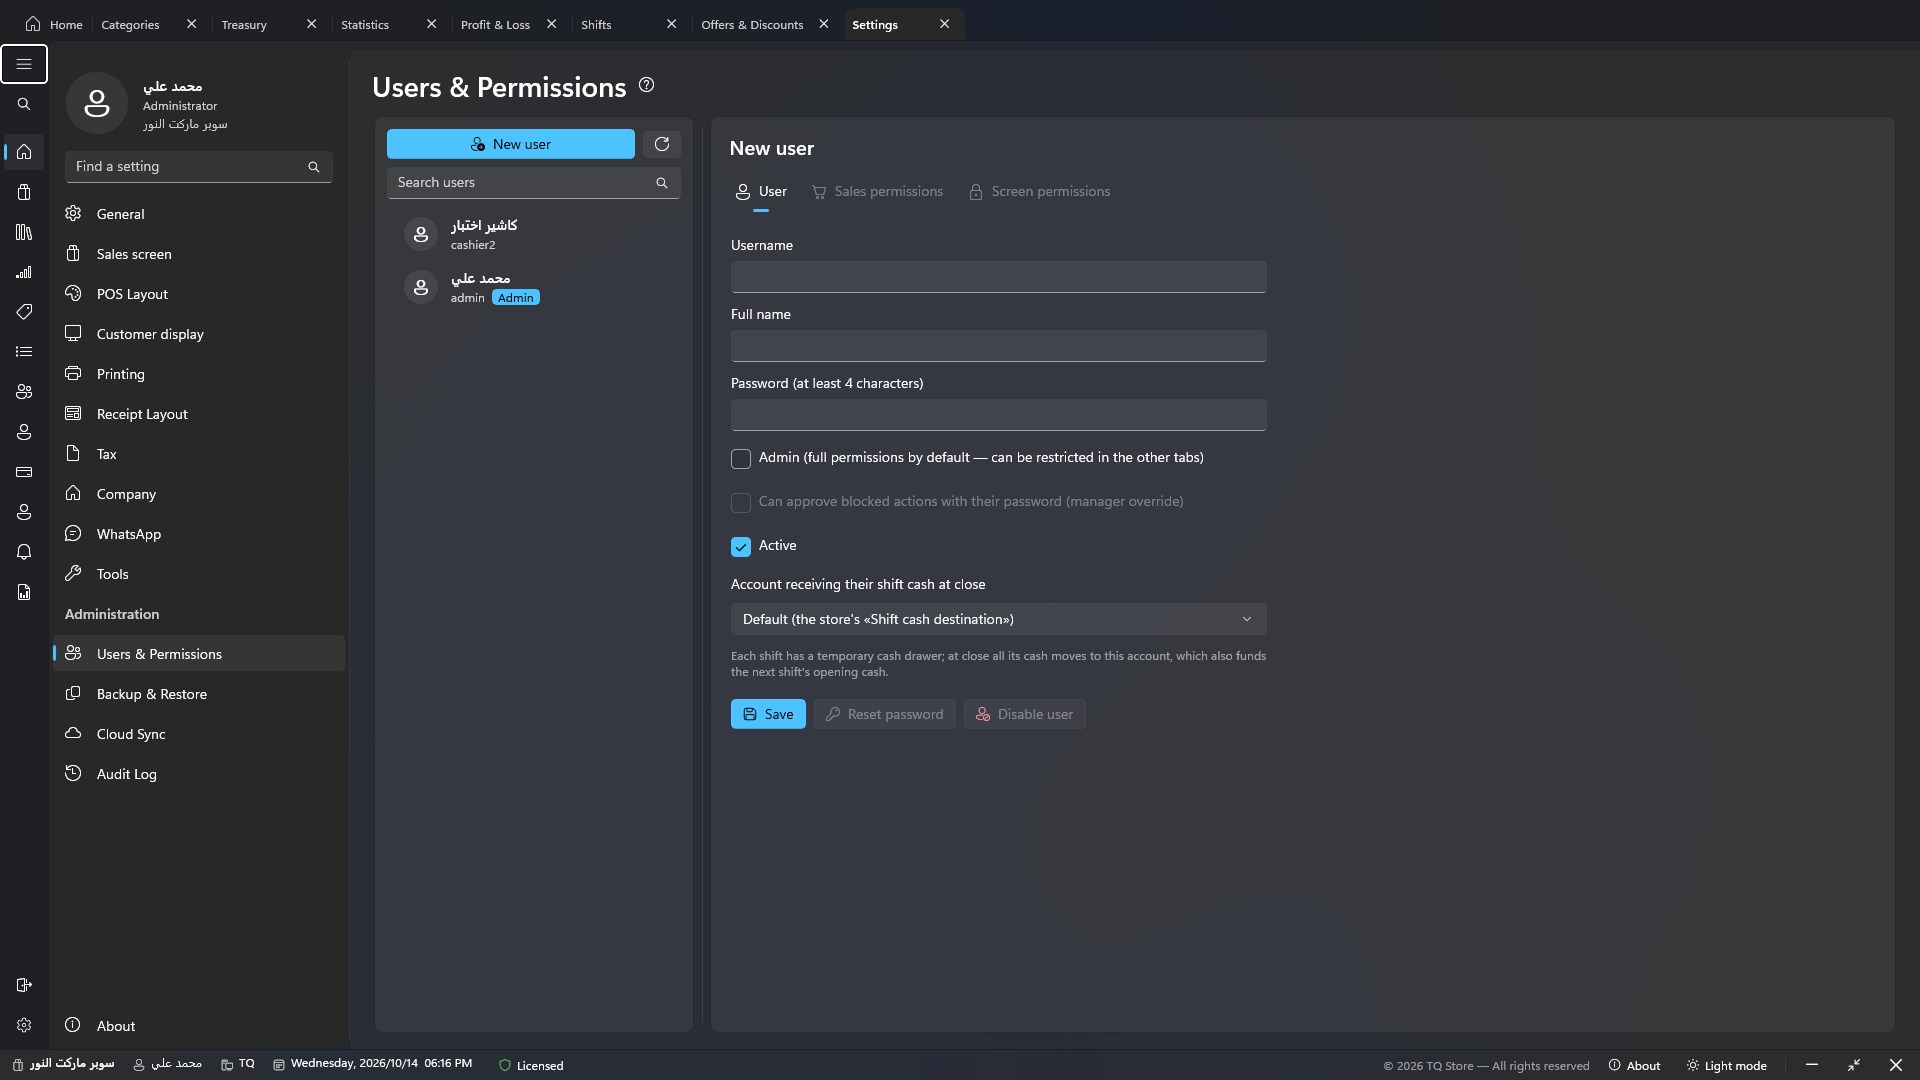Focus the Search users box
The height and width of the screenshot is (1080, 1920).
pos(533,183)
